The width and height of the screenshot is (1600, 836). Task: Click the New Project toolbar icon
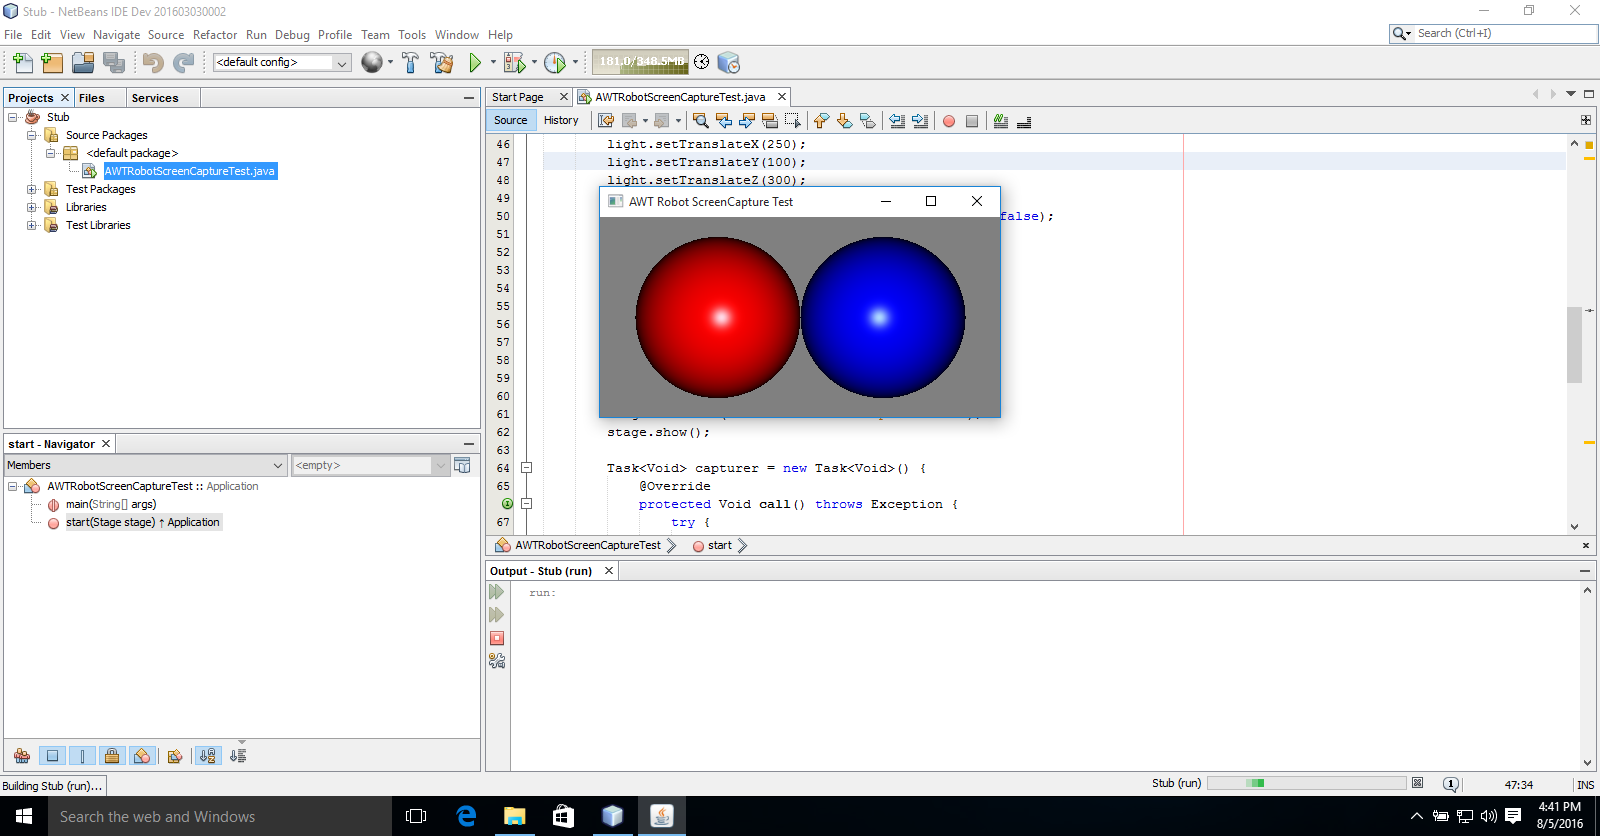[x=52, y=63]
